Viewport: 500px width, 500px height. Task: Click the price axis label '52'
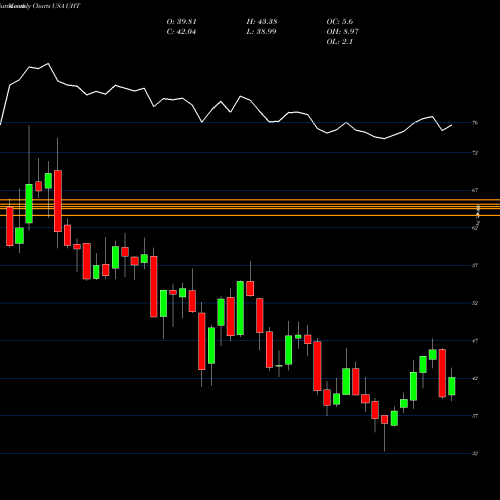[x=475, y=303]
